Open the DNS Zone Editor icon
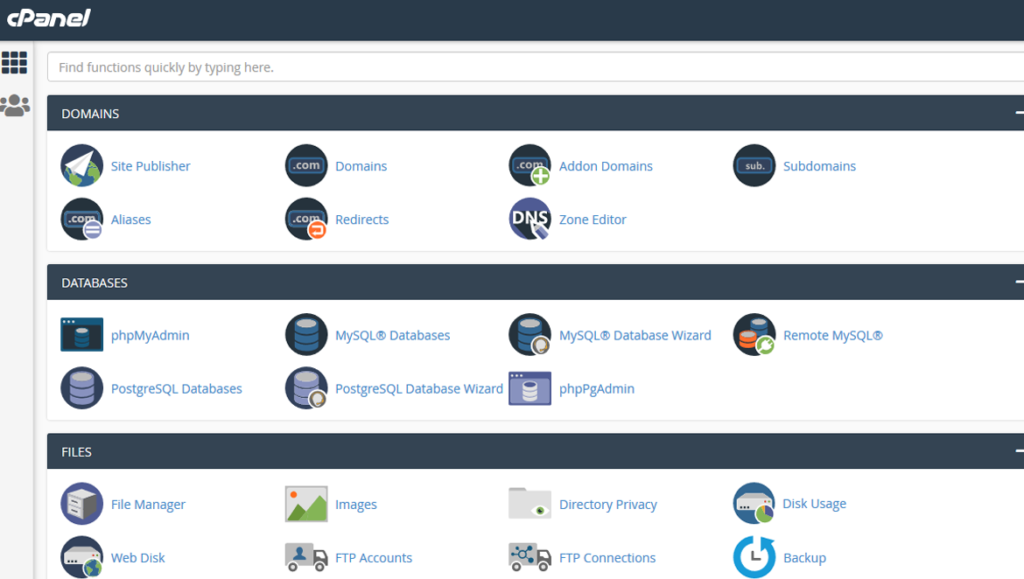Image resolution: width=1024 pixels, height=579 pixels. (x=530, y=219)
